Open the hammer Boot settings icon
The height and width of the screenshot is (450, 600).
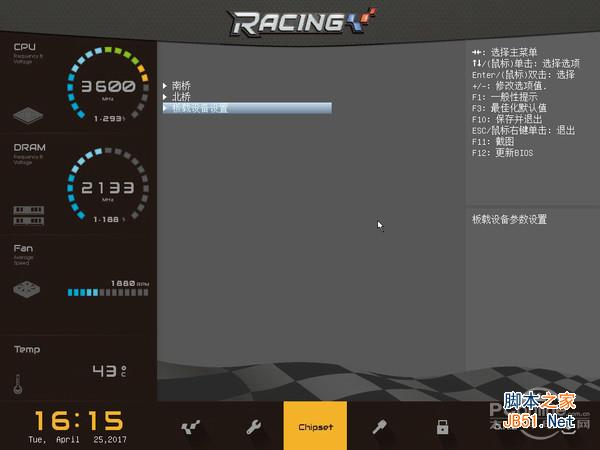(x=380, y=427)
